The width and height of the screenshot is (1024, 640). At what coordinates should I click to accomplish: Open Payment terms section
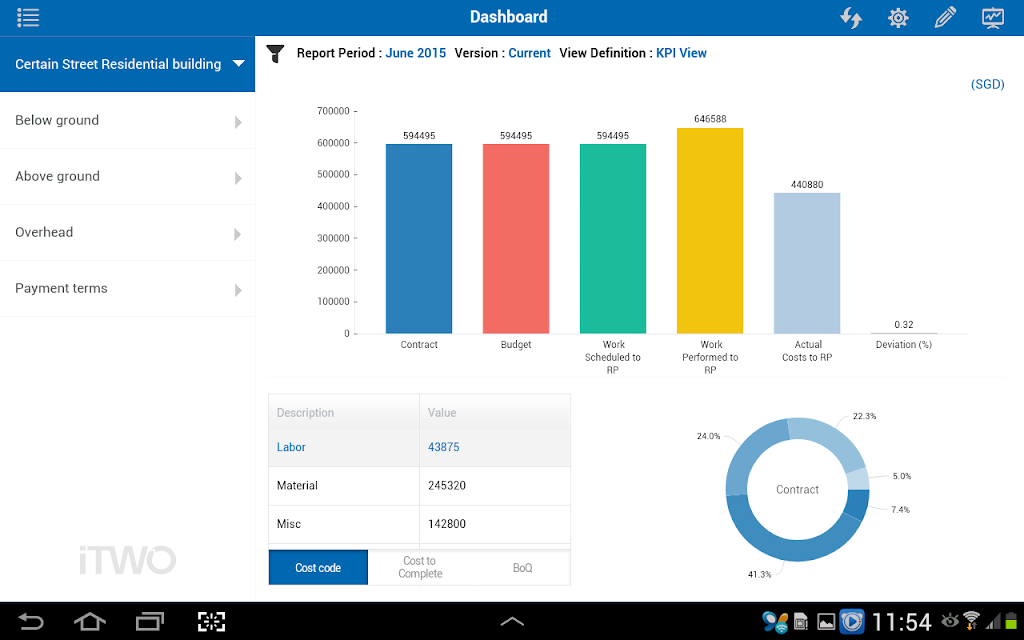pyautogui.click(x=127, y=289)
